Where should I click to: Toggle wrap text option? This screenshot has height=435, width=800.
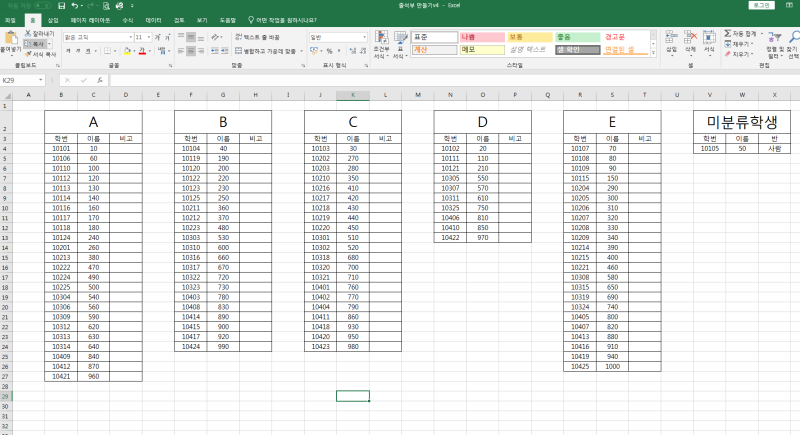(x=258, y=37)
